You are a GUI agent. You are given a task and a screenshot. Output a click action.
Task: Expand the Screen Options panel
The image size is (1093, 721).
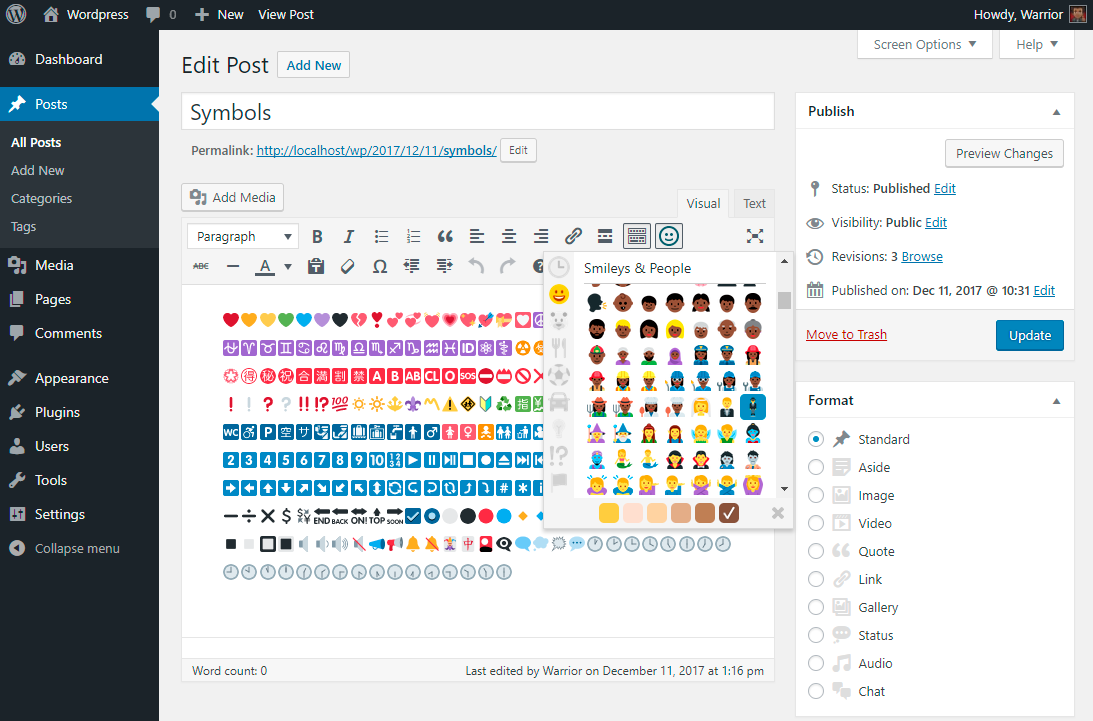pos(925,45)
